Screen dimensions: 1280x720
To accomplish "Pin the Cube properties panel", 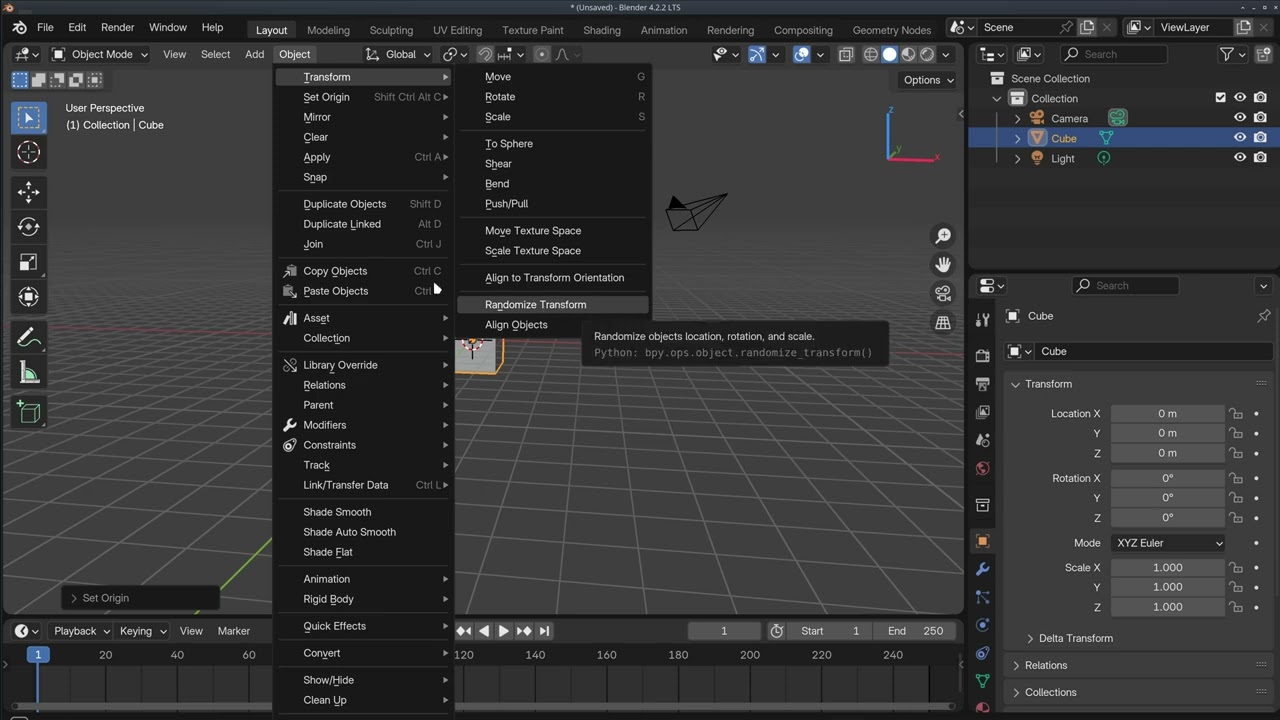I will coord(1263,316).
